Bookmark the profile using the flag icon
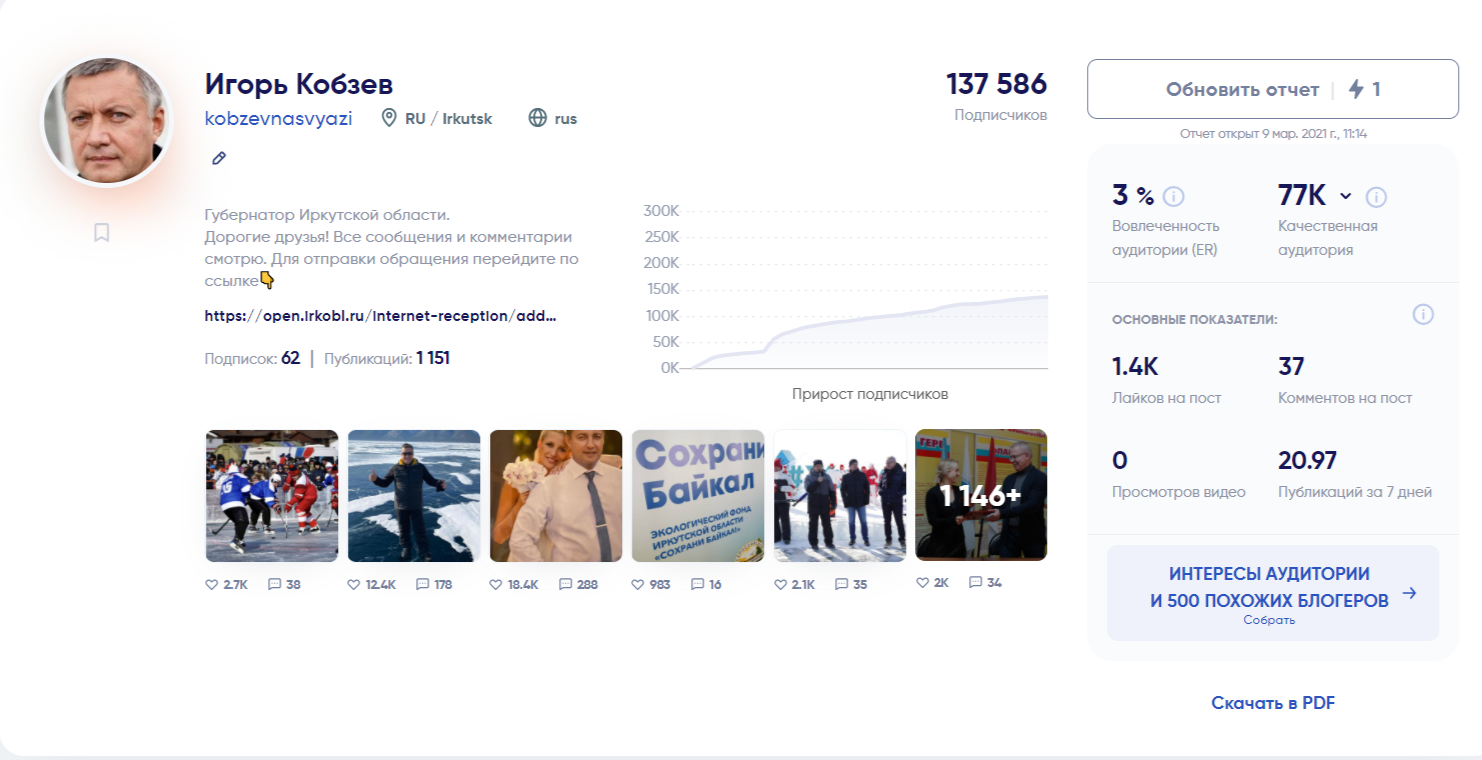1482x760 pixels. [x=101, y=232]
